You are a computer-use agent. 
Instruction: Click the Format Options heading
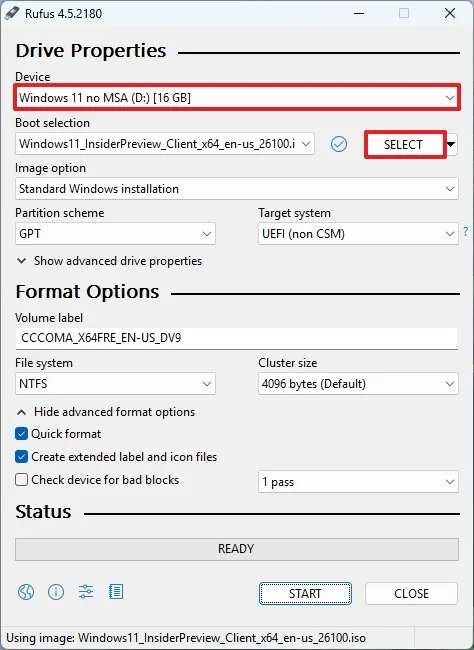click(x=87, y=292)
